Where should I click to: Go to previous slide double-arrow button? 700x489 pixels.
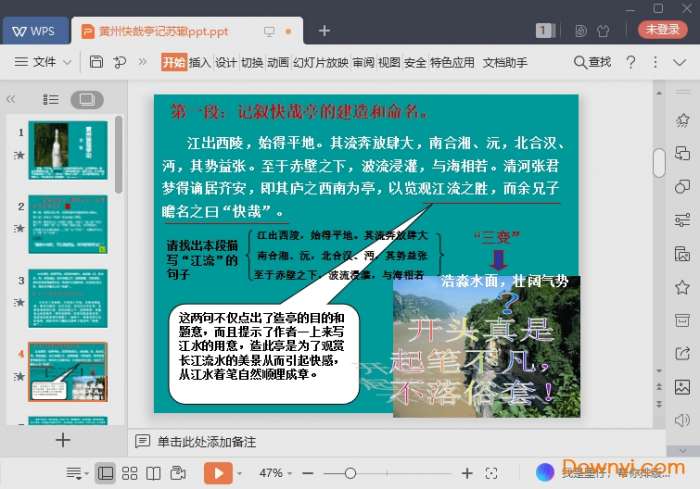(659, 387)
